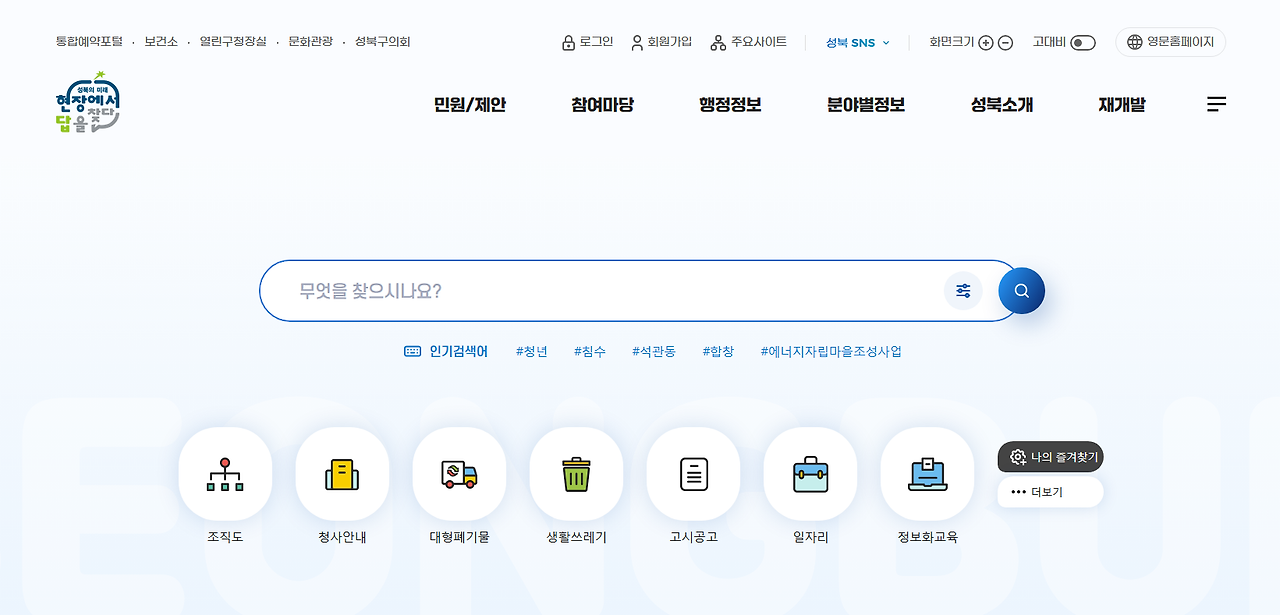The image size is (1280, 615).
Task: Click the magnifier icon to search
Action: coord(1021,290)
